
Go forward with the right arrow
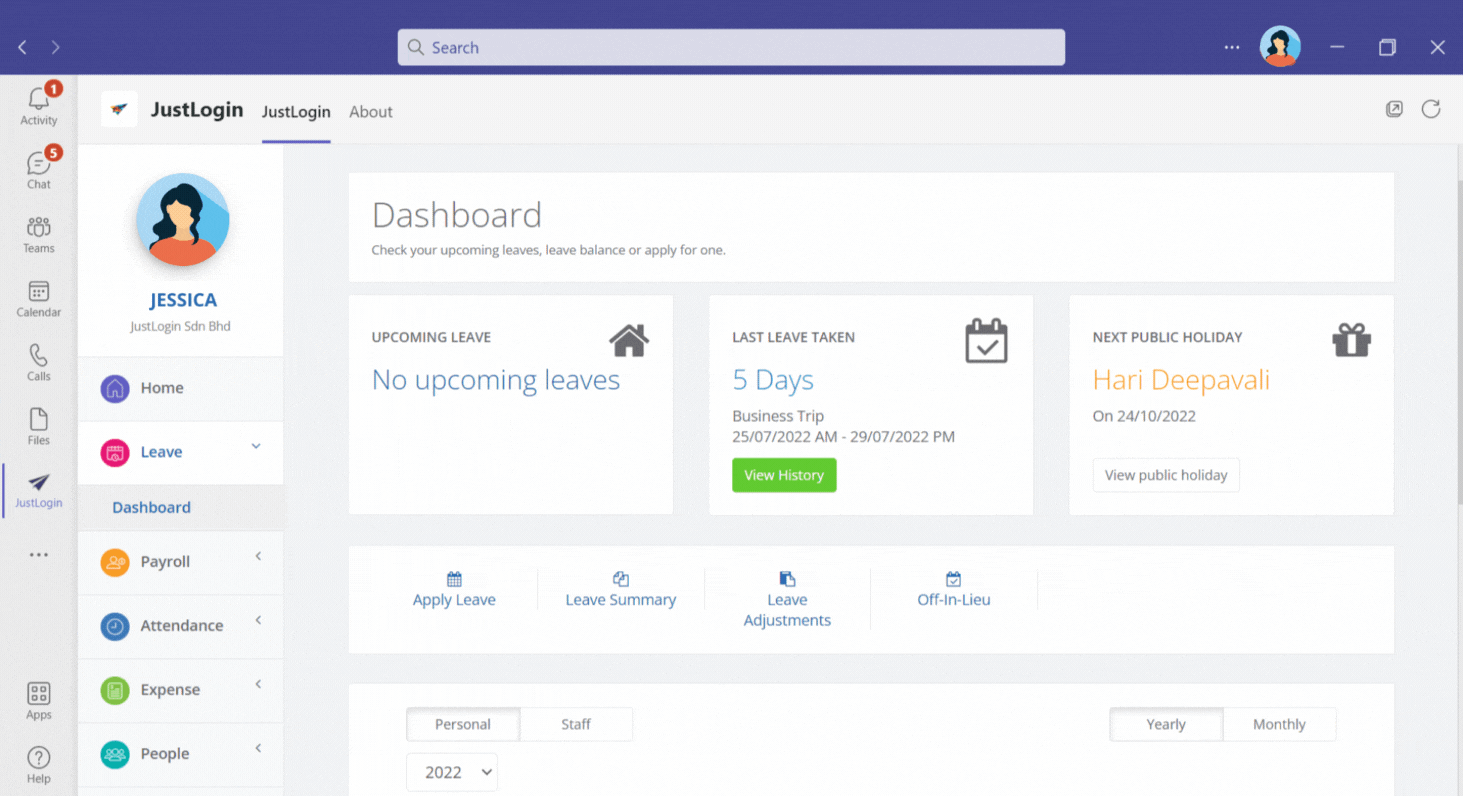click(x=56, y=47)
